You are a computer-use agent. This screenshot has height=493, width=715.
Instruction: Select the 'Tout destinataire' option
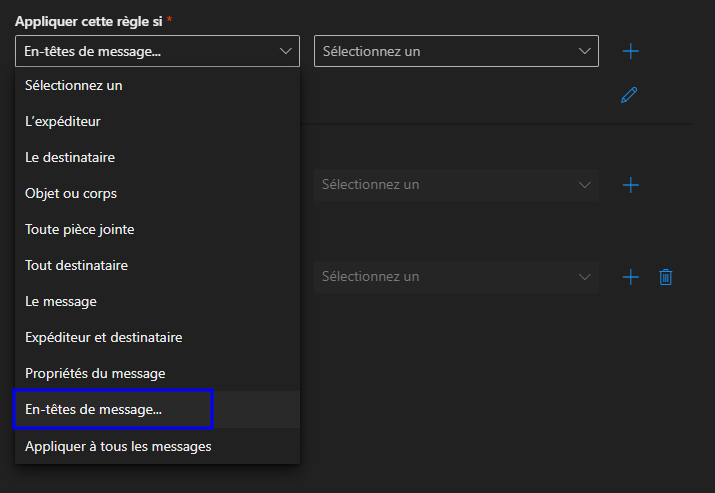pos(76,266)
